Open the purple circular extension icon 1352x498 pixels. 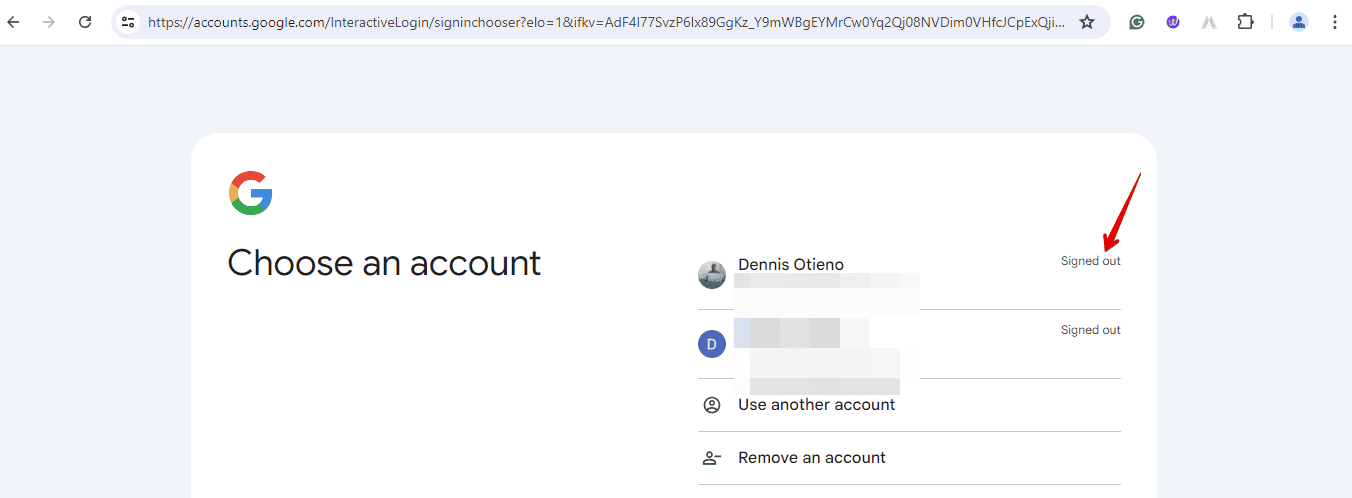click(x=1173, y=21)
